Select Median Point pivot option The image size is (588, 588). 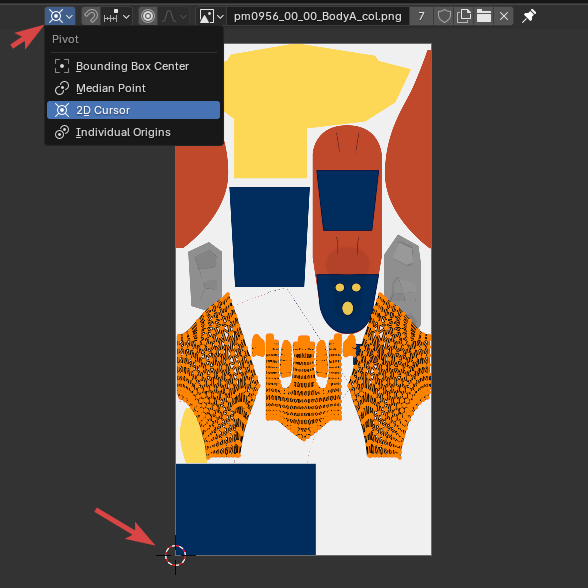134,88
